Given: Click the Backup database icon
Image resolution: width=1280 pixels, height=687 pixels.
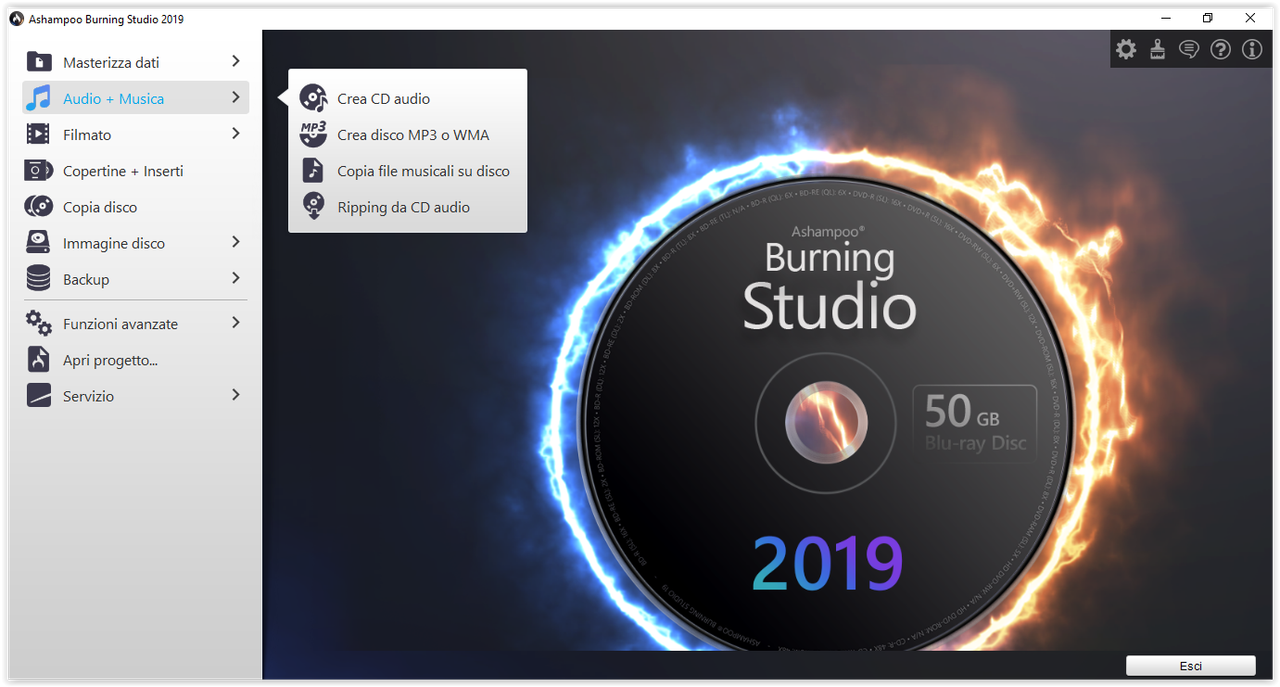Looking at the screenshot, I should 38,279.
